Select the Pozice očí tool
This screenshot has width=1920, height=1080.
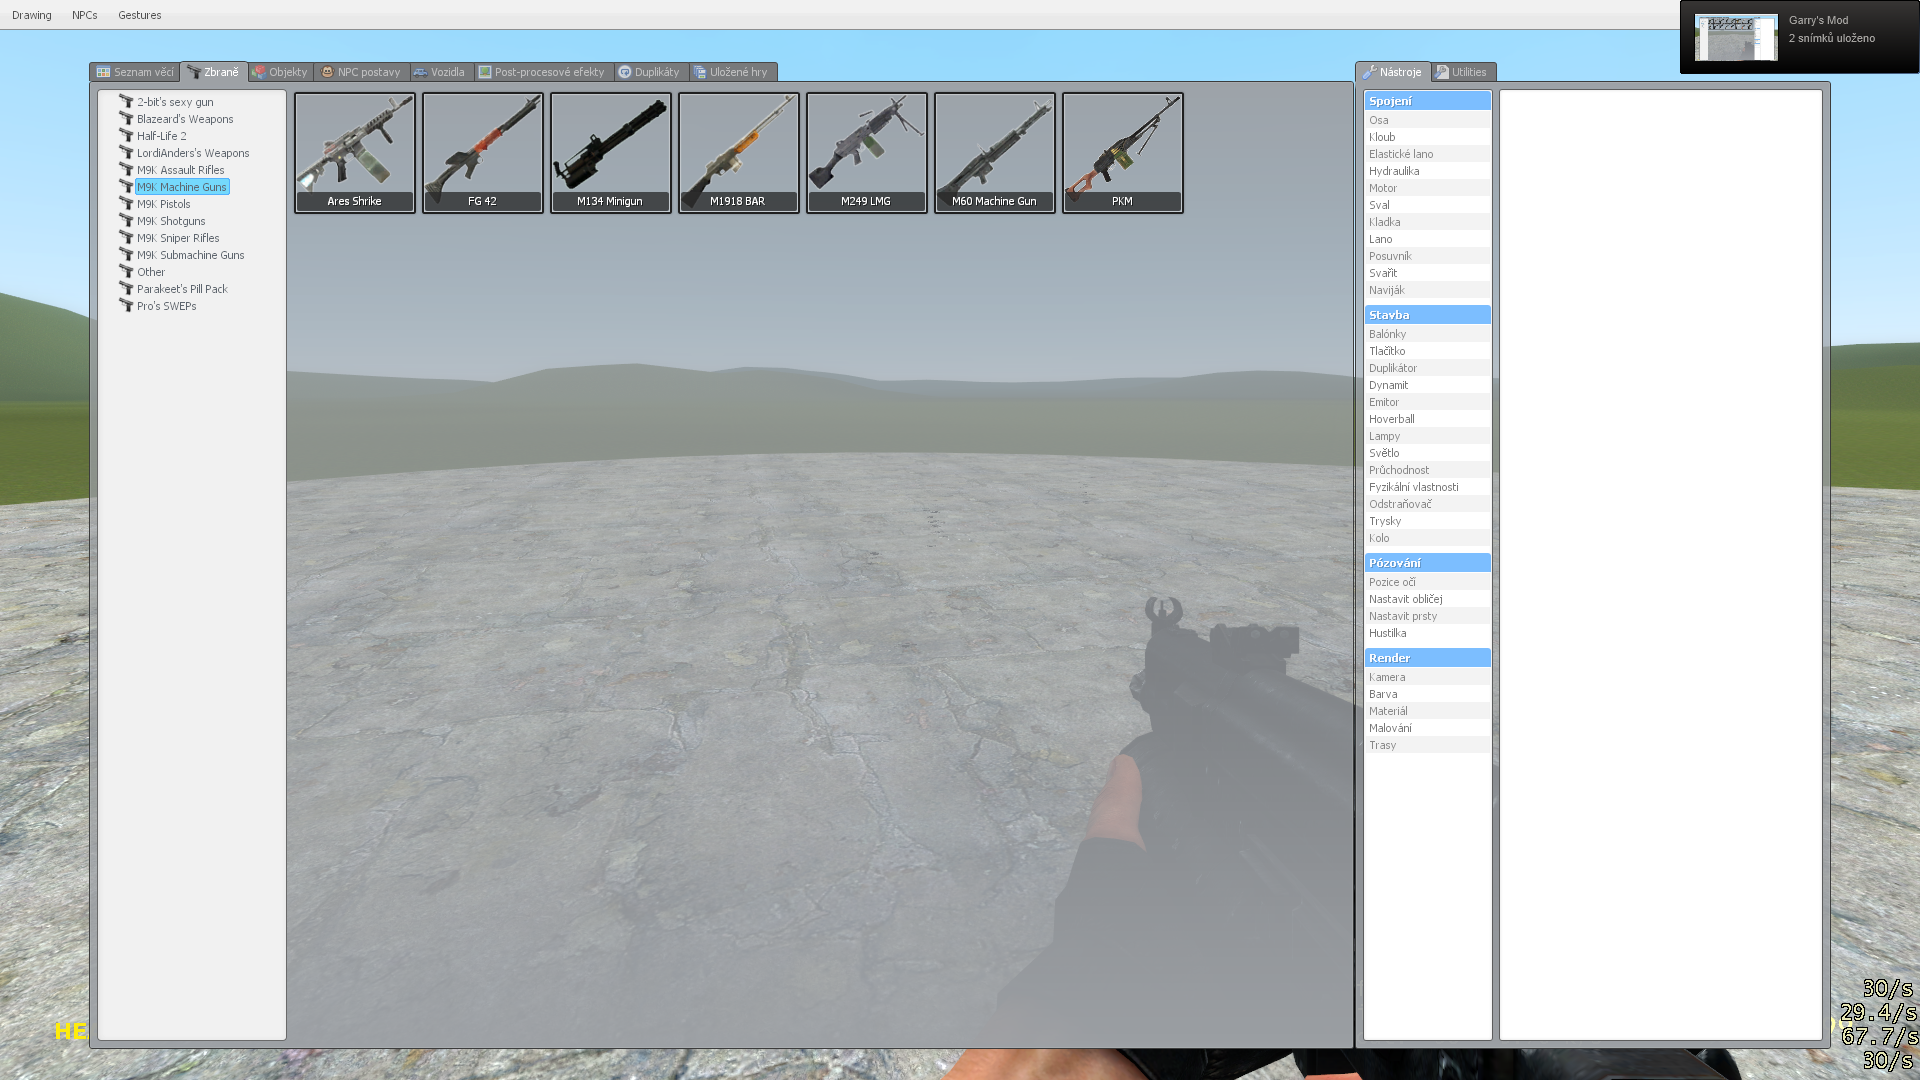pos(1427,582)
